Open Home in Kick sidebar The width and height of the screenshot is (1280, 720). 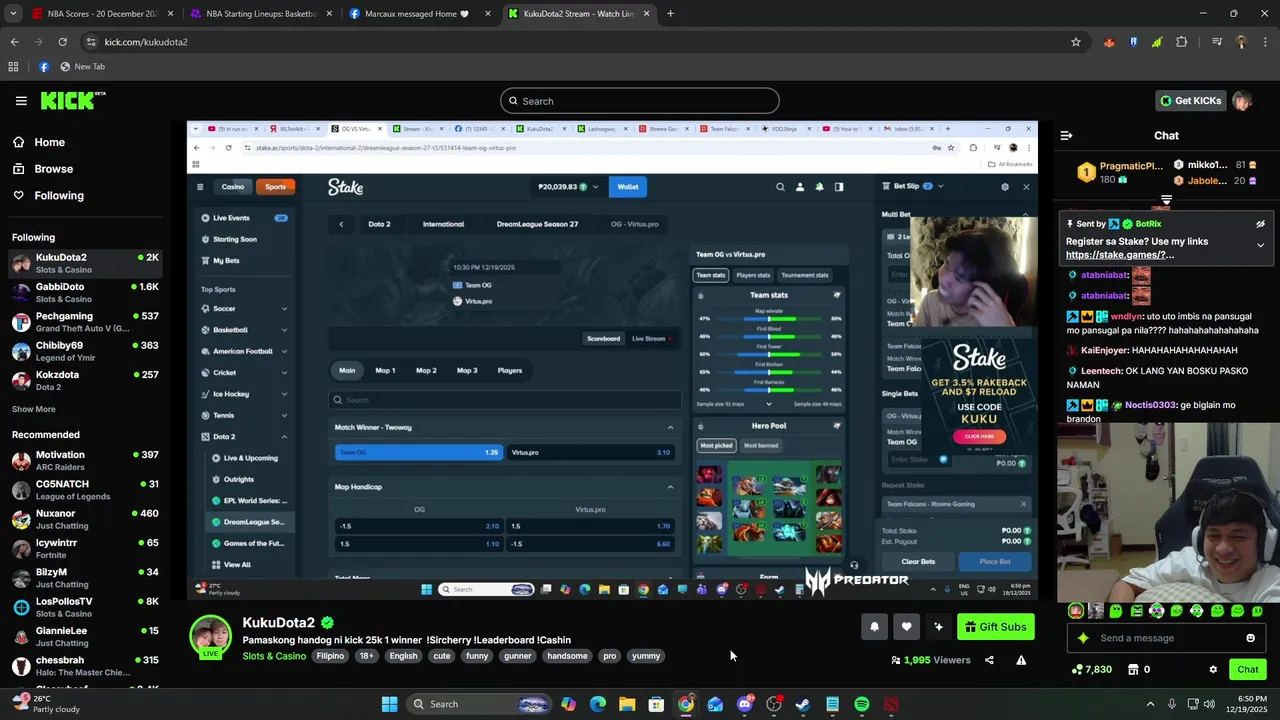[x=49, y=142]
